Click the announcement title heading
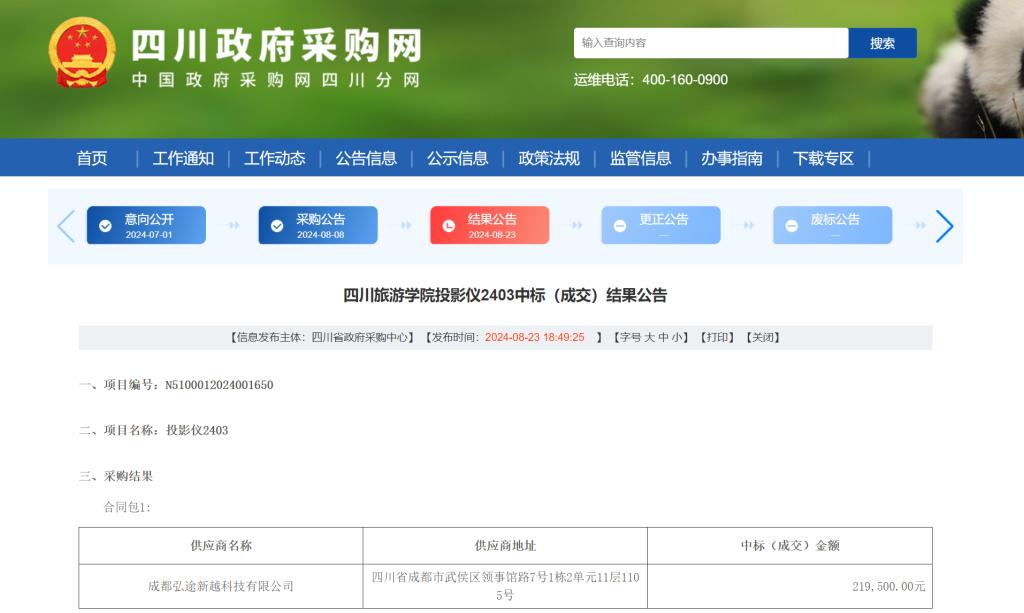The height and width of the screenshot is (613, 1024). tap(505, 295)
